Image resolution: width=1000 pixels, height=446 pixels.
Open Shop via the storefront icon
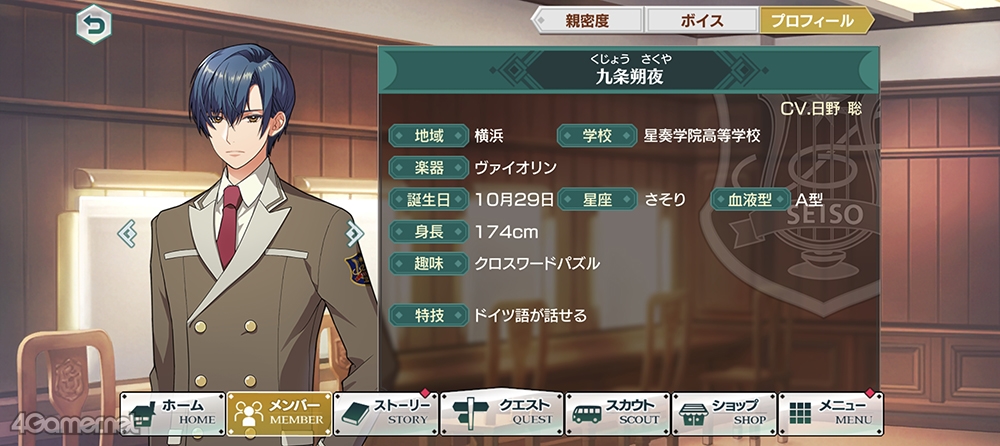click(693, 414)
